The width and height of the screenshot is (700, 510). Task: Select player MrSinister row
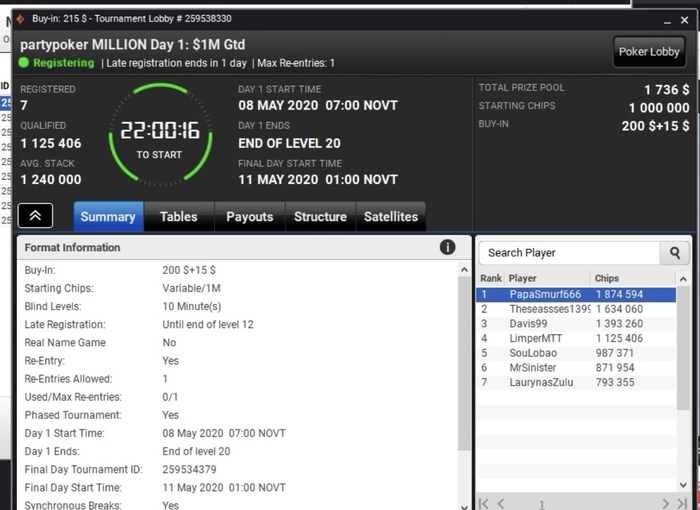click(x=576, y=368)
